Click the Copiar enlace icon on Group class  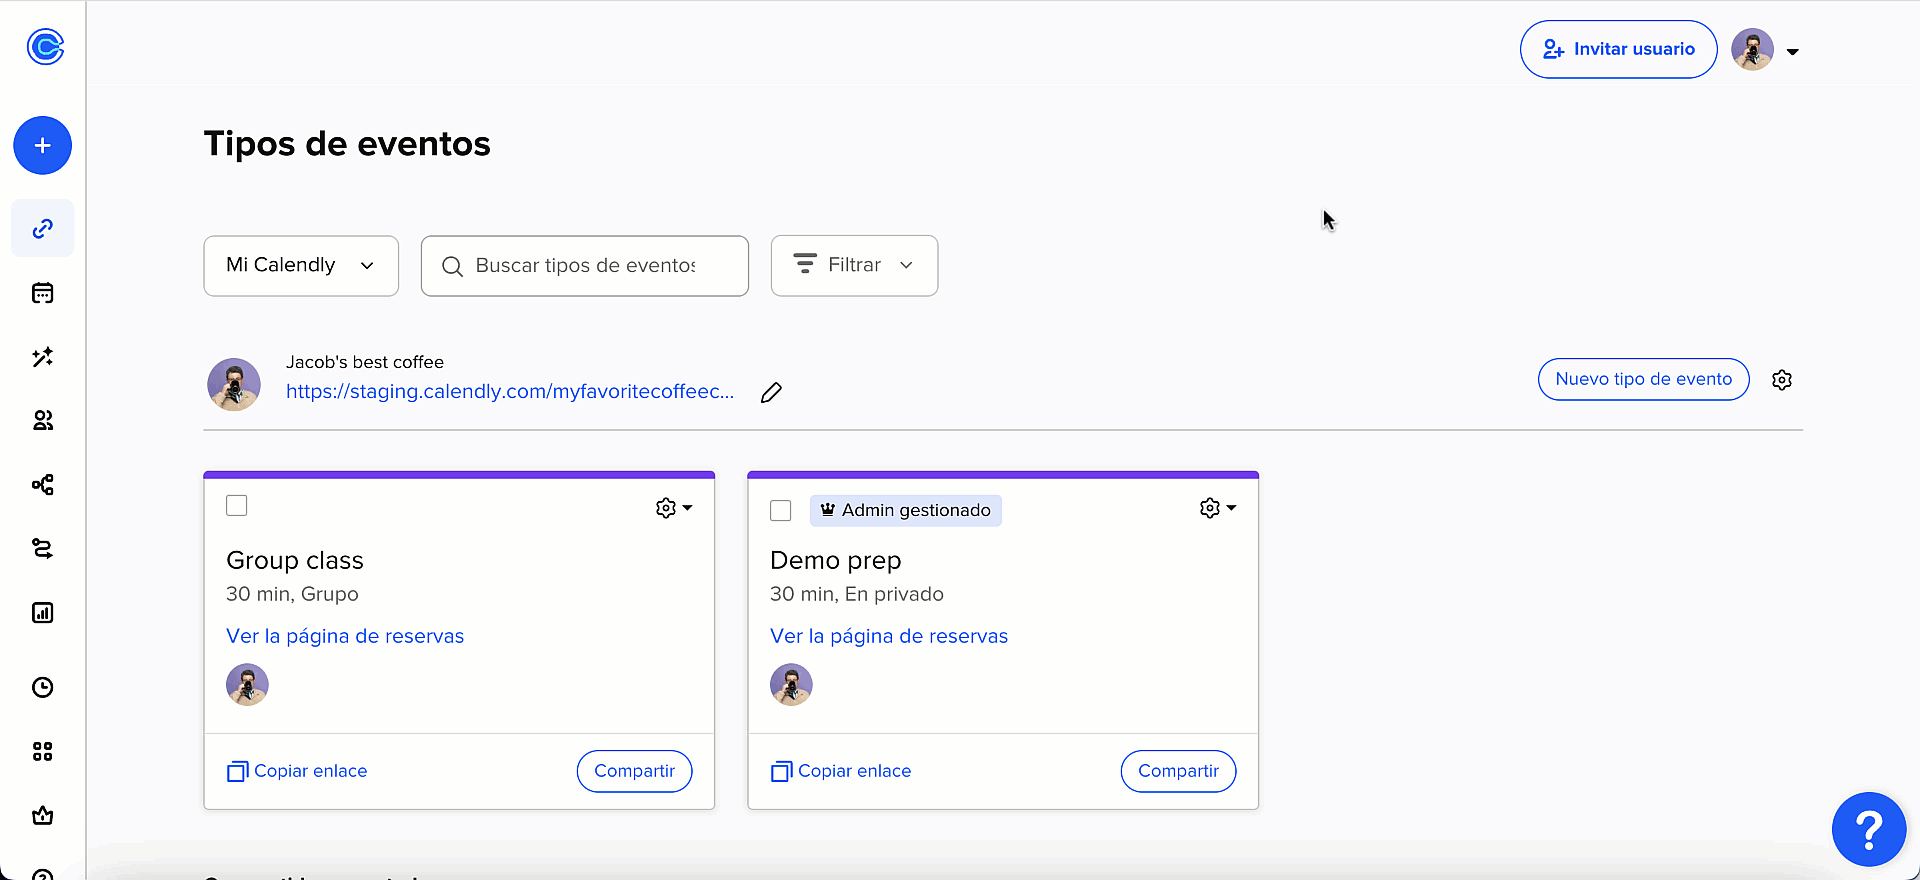237,771
